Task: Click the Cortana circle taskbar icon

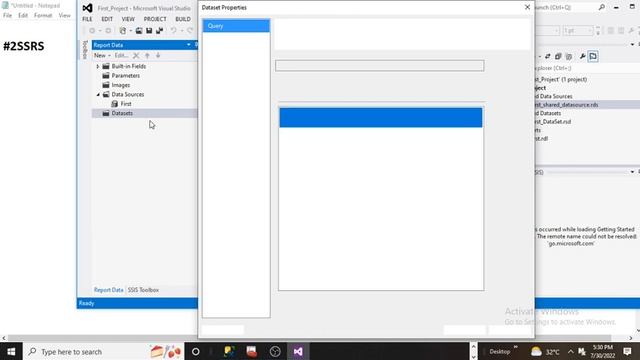Action: coord(196,351)
